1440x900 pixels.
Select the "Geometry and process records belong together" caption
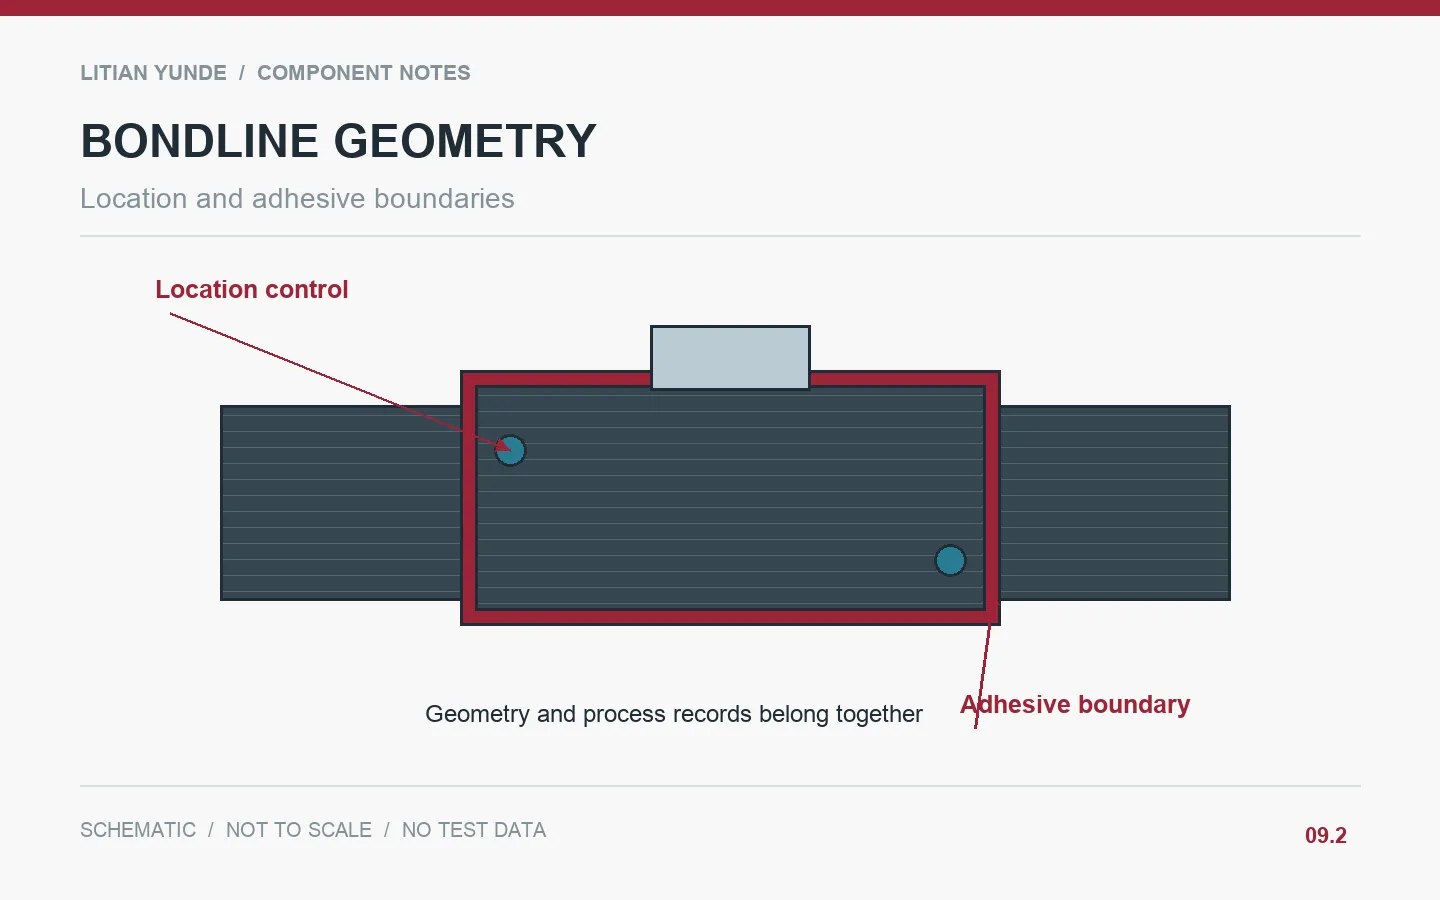674,714
